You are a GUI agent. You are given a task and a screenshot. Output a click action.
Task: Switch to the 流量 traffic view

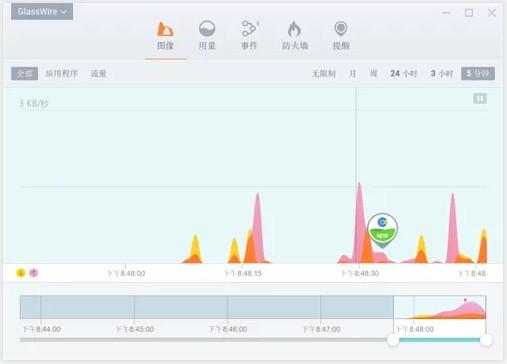pos(99,74)
